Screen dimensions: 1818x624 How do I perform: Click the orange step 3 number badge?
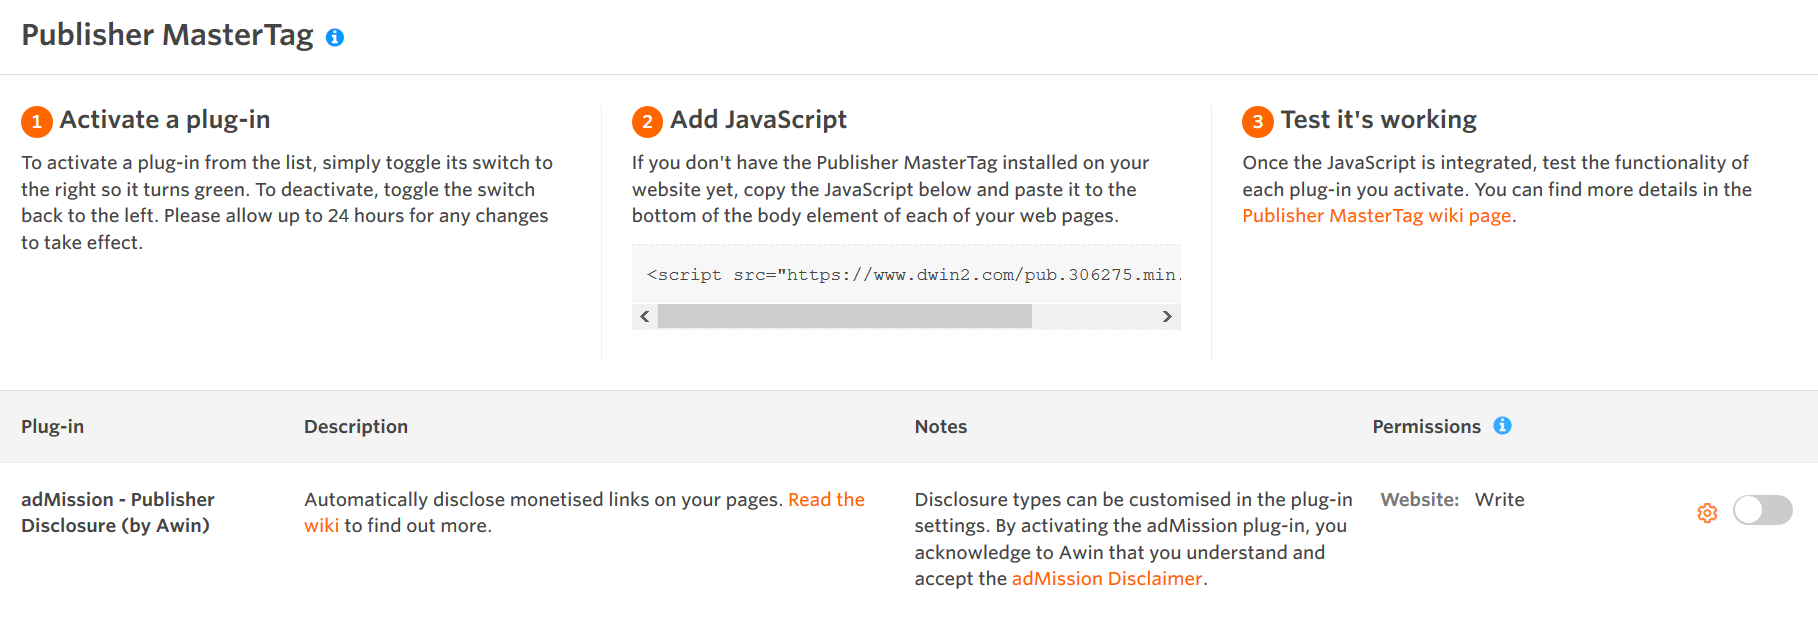[x=1257, y=122]
